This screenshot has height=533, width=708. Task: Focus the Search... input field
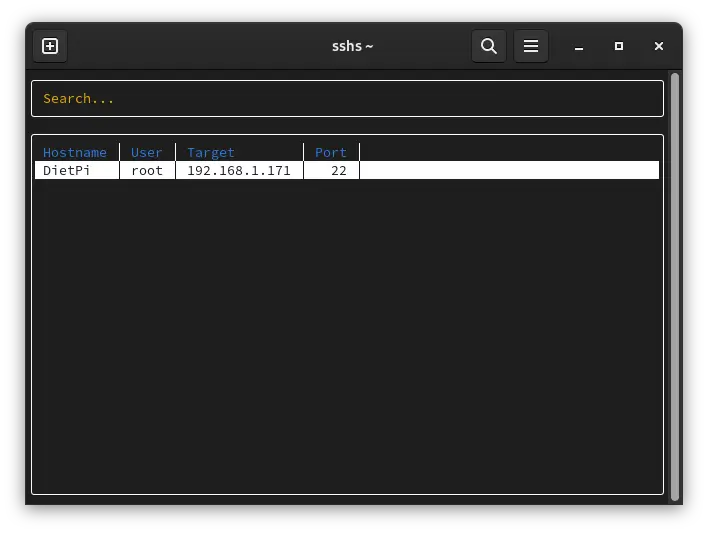[347, 99]
